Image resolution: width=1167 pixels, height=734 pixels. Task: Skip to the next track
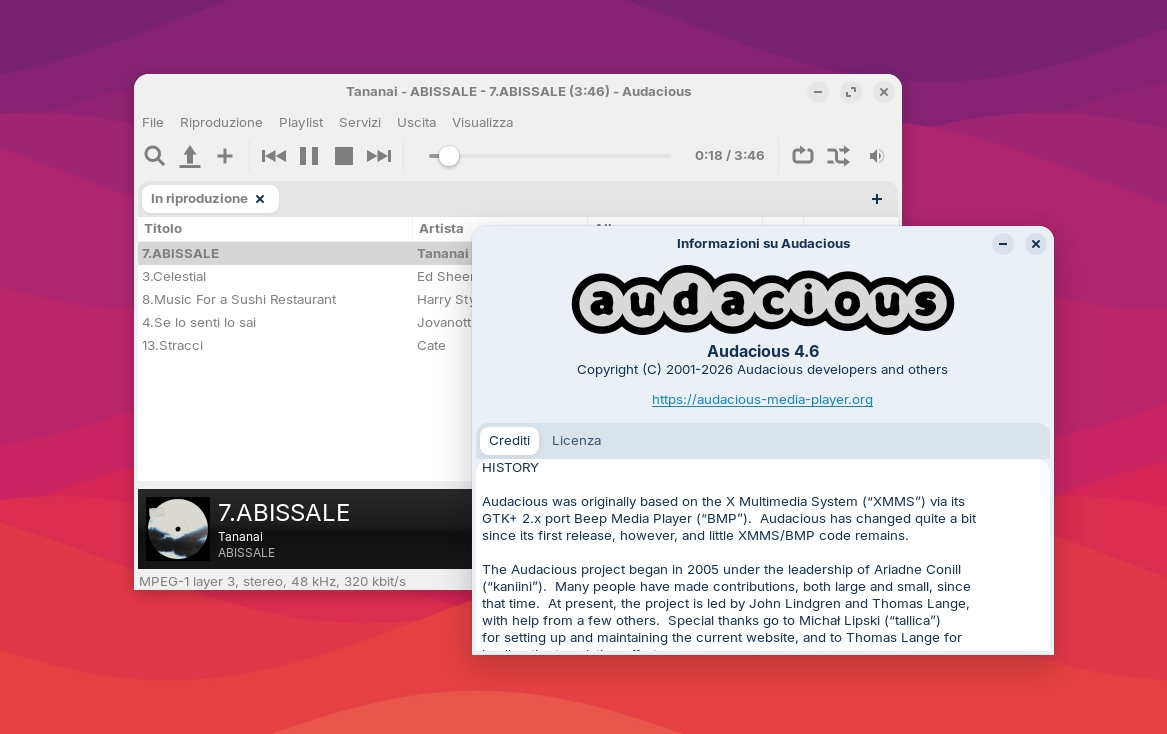click(x=379, y=156)
